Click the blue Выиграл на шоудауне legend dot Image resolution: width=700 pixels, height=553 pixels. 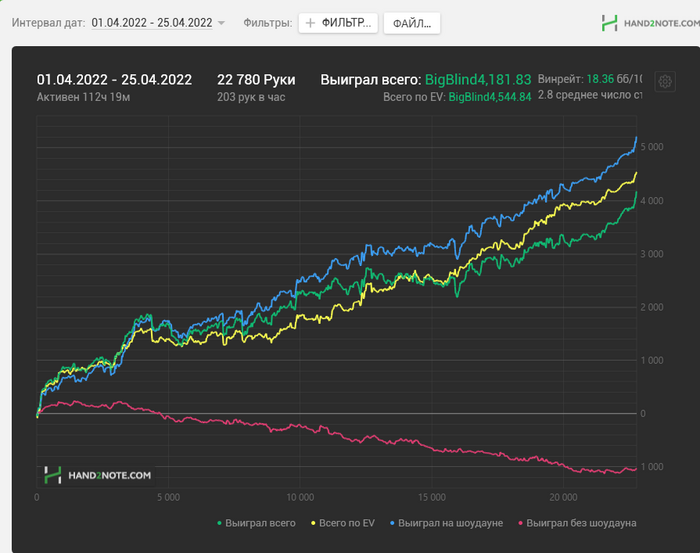tap(392, 523)
